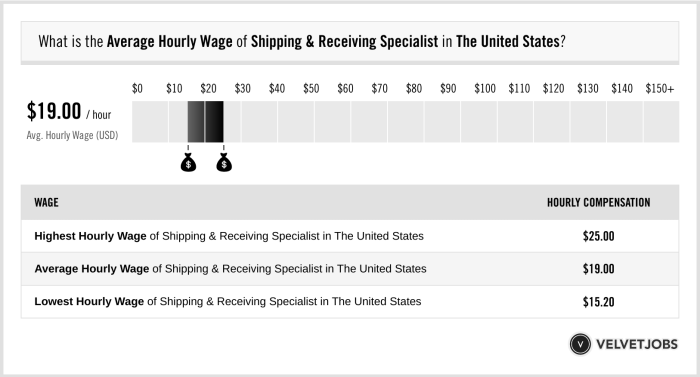Click the dark black wage range bar
700x377 pixels.
tap(214, 121)
